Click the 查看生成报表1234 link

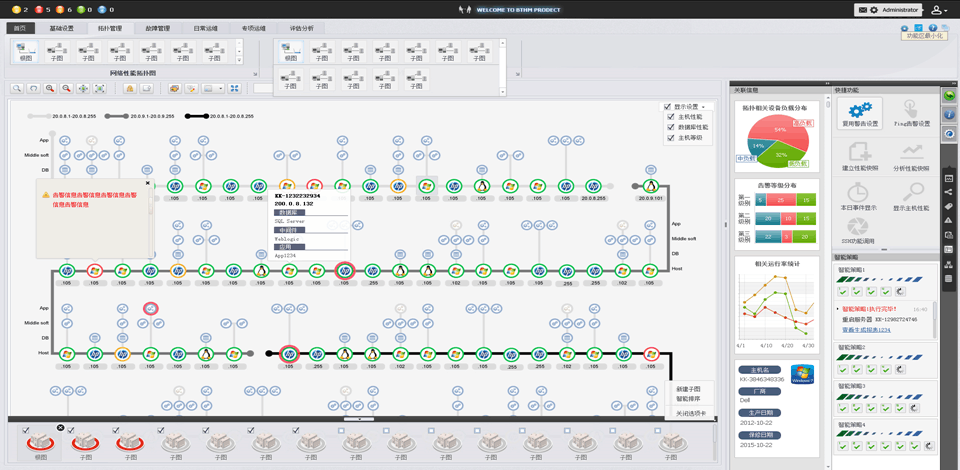point(866,330)
